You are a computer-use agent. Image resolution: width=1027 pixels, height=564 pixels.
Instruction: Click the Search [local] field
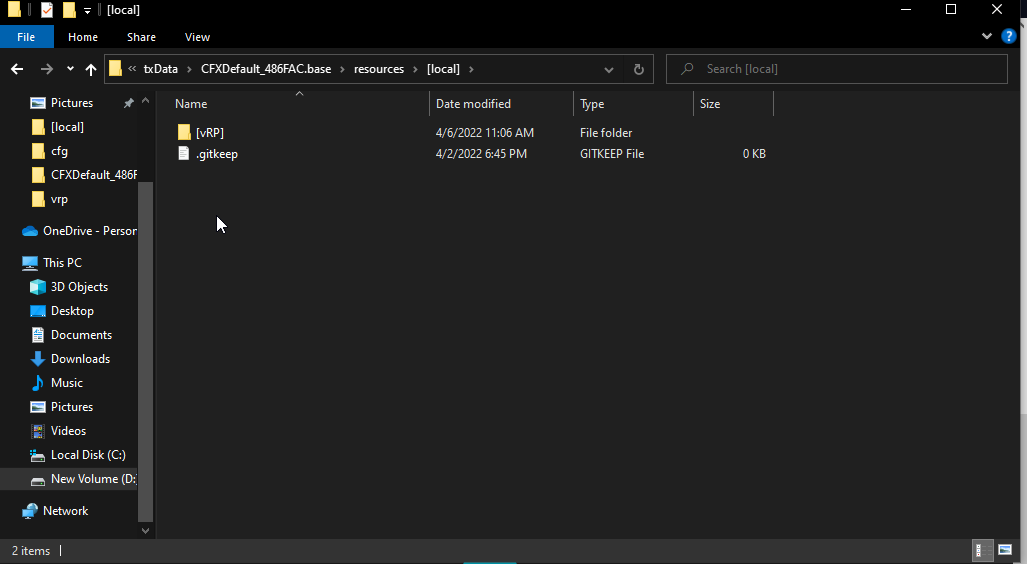point(836,69)
